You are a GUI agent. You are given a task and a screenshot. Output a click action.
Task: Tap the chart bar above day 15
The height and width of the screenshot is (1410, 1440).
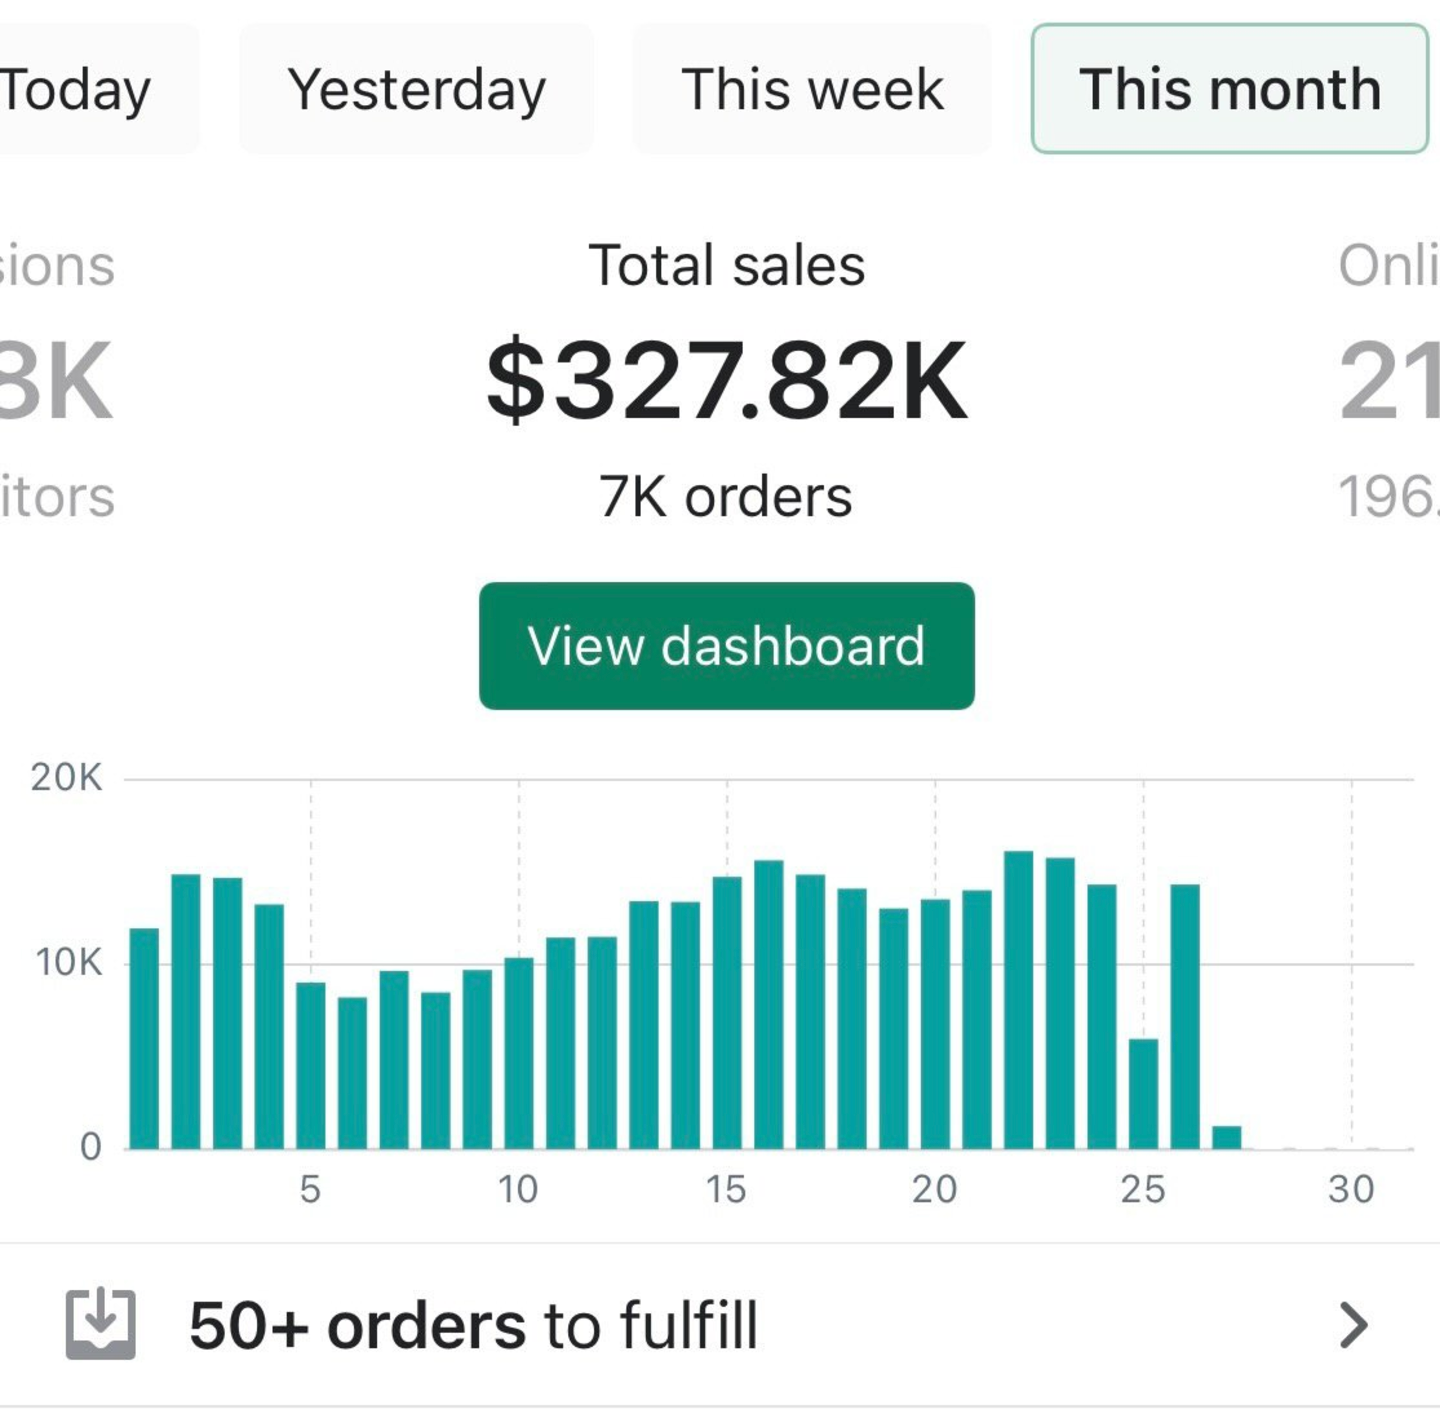coord(727,1012)
